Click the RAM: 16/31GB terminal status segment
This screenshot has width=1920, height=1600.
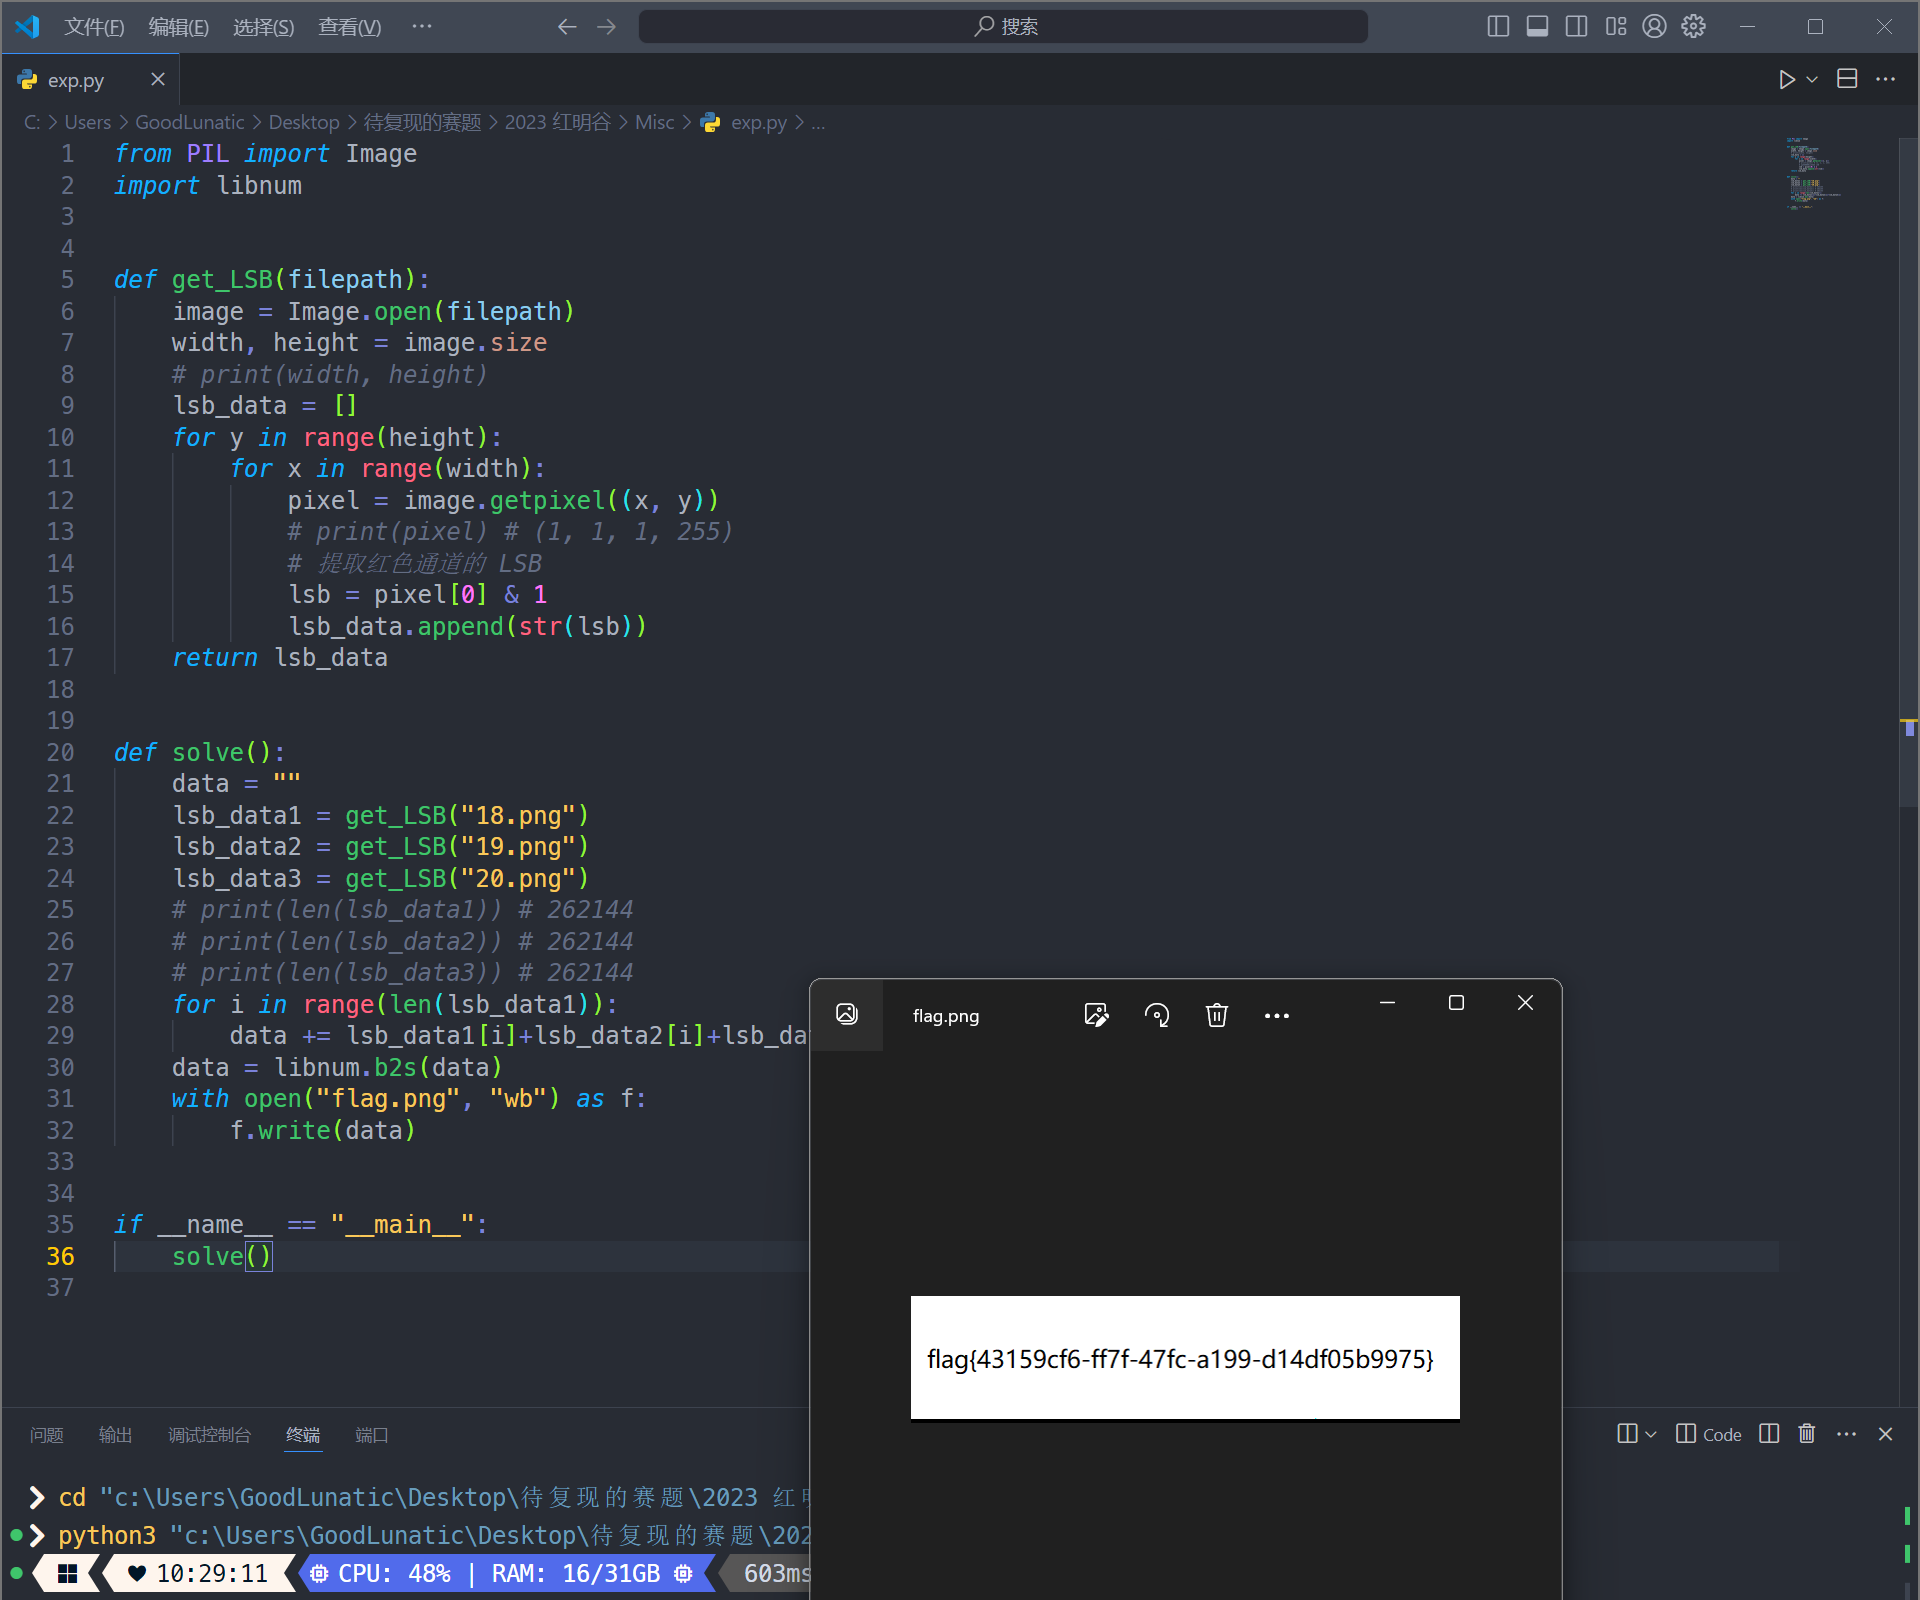pos(576,1574)
